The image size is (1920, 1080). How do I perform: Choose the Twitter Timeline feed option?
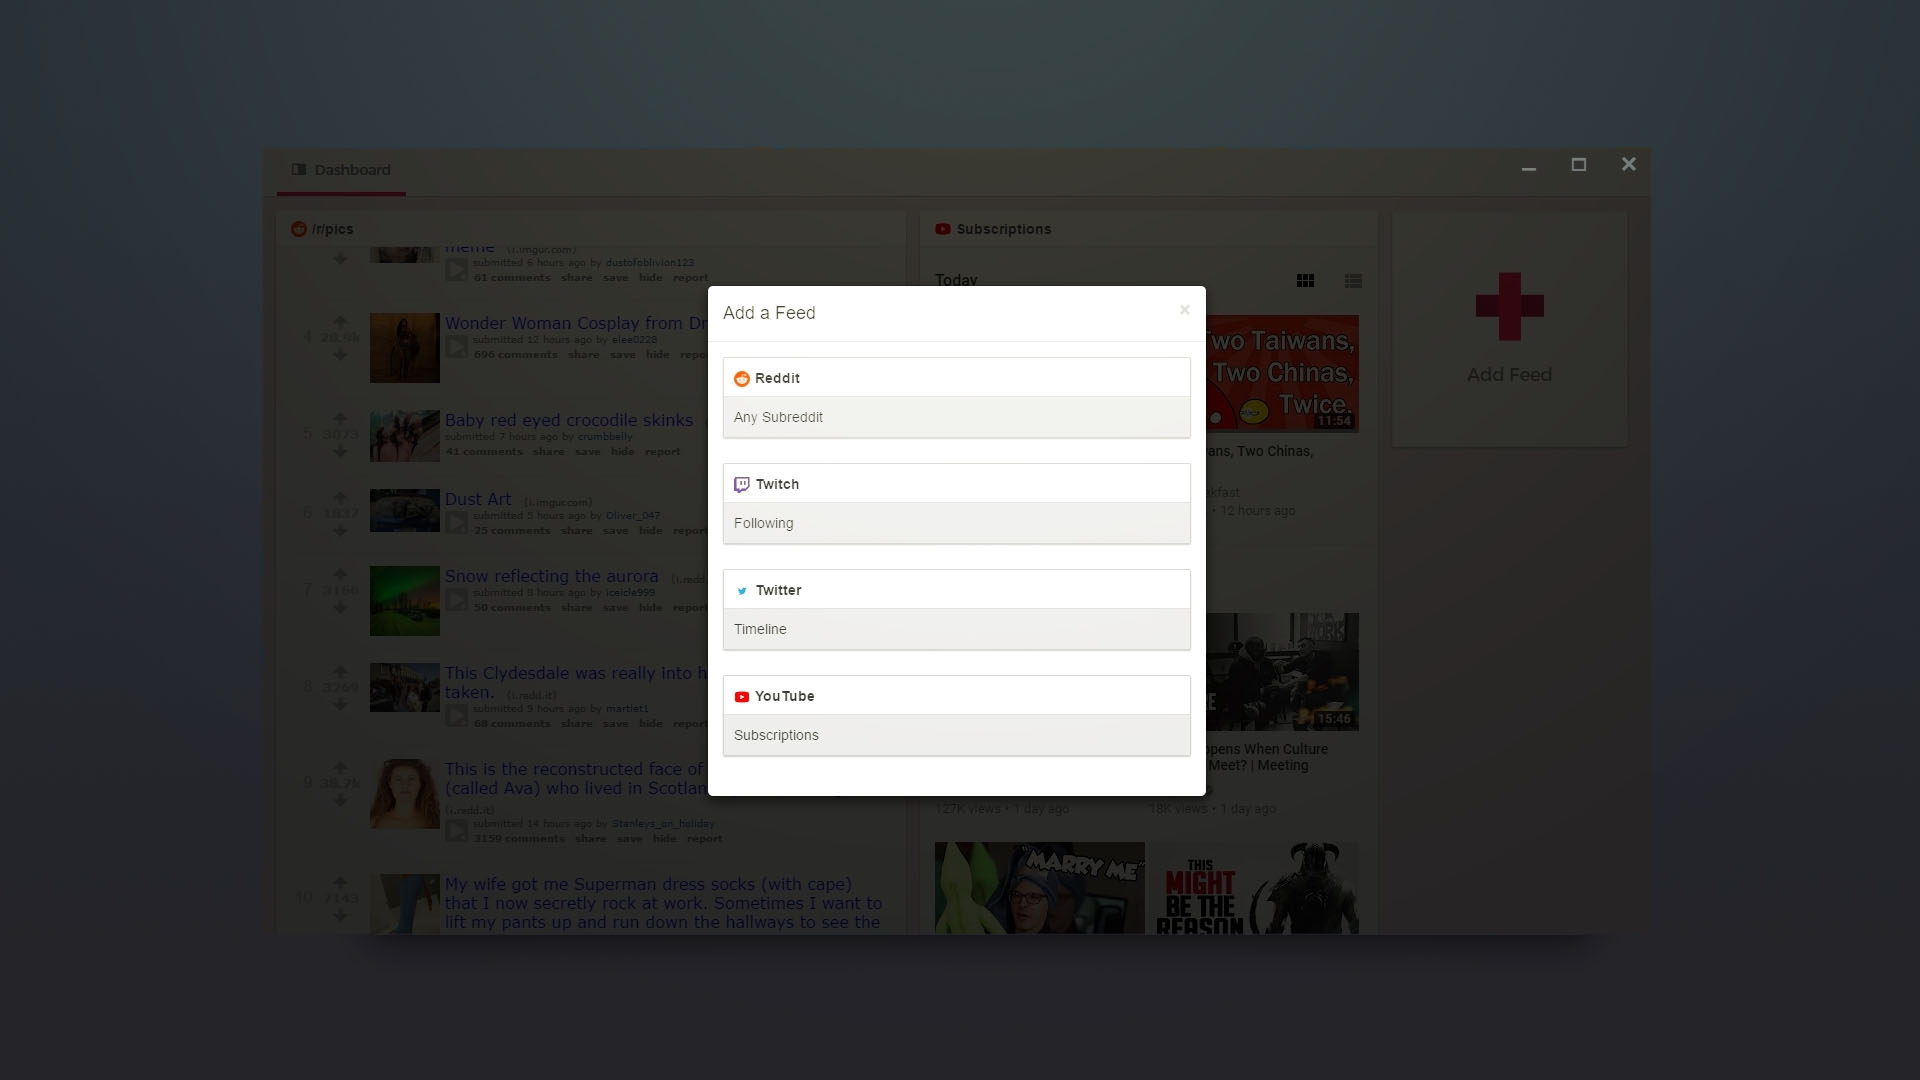(x=957, y=629)
